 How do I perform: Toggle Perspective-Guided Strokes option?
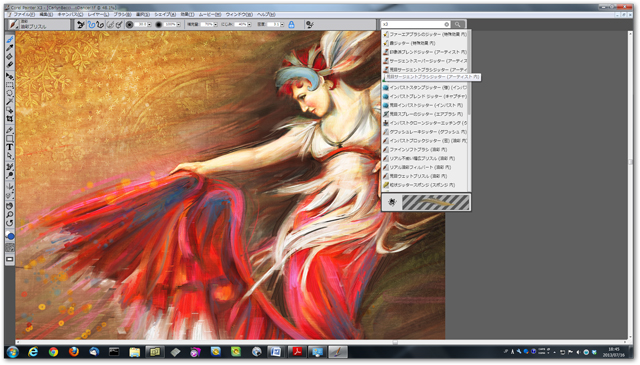(x=119, y=24)
